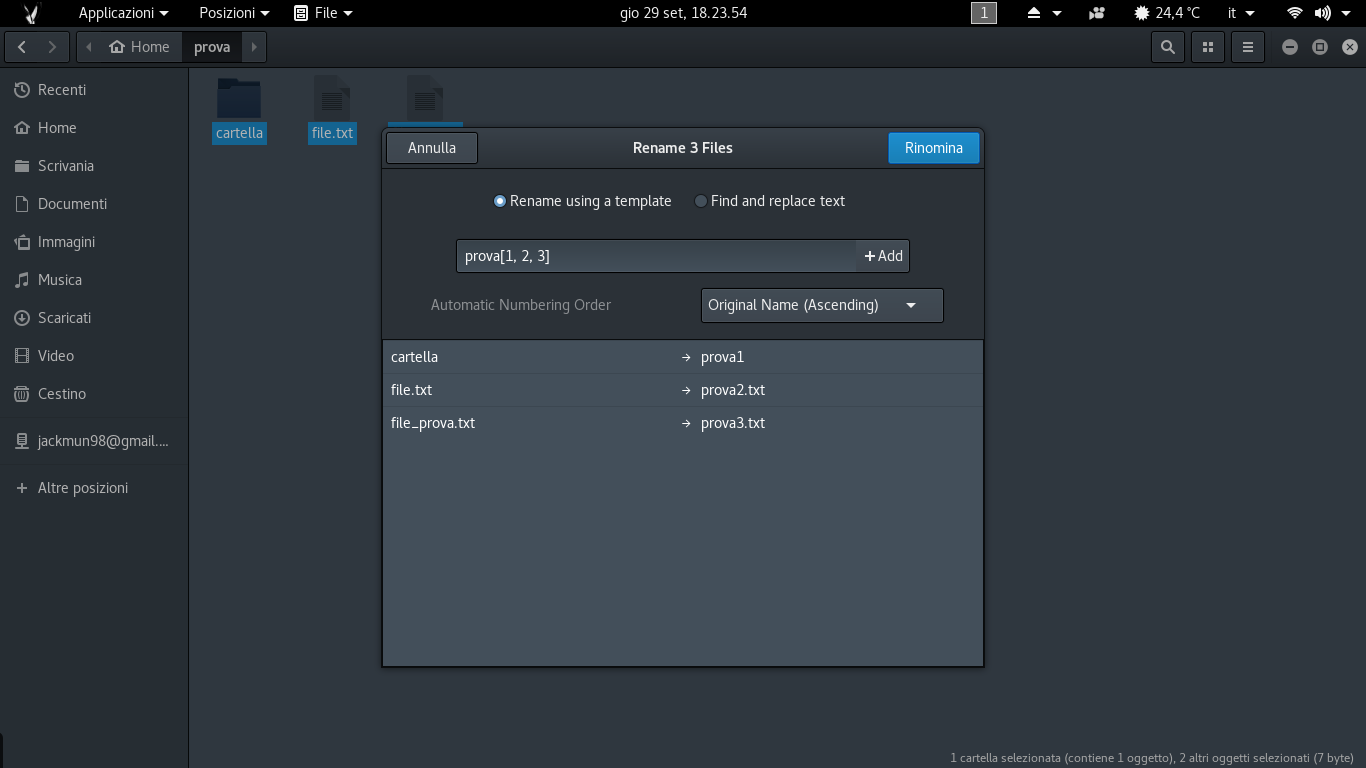Click the workspace 1 indicator

point(984,13)
